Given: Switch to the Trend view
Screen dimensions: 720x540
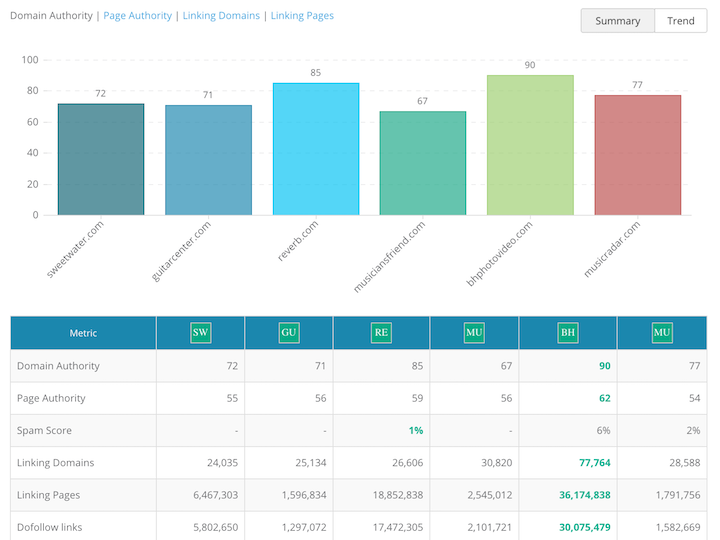Looking at the screenshot, I should 680,21.
